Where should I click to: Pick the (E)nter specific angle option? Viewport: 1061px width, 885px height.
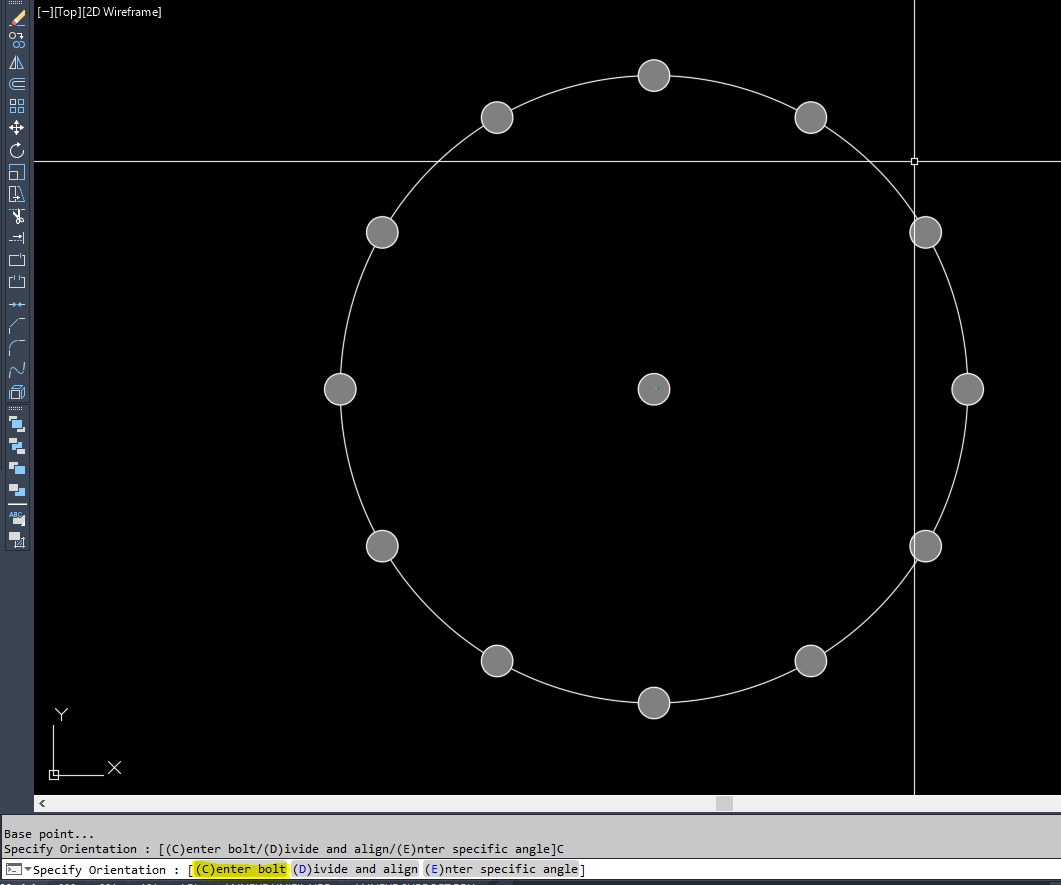click(x=501, y=869)
